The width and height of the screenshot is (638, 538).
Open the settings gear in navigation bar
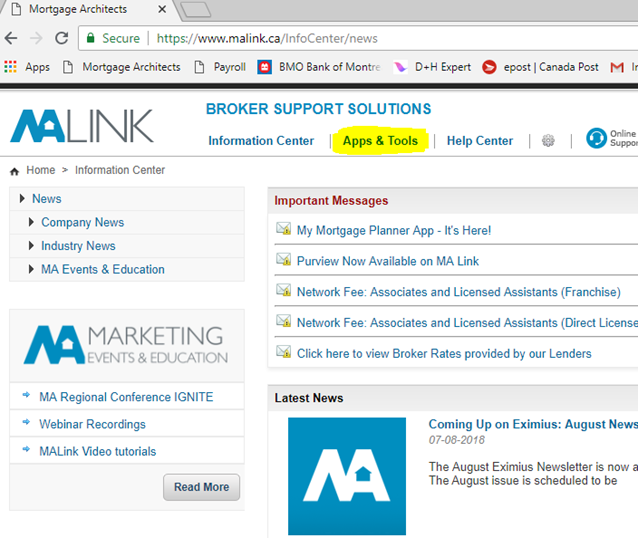pyautogui.click(x=548, y=140)
